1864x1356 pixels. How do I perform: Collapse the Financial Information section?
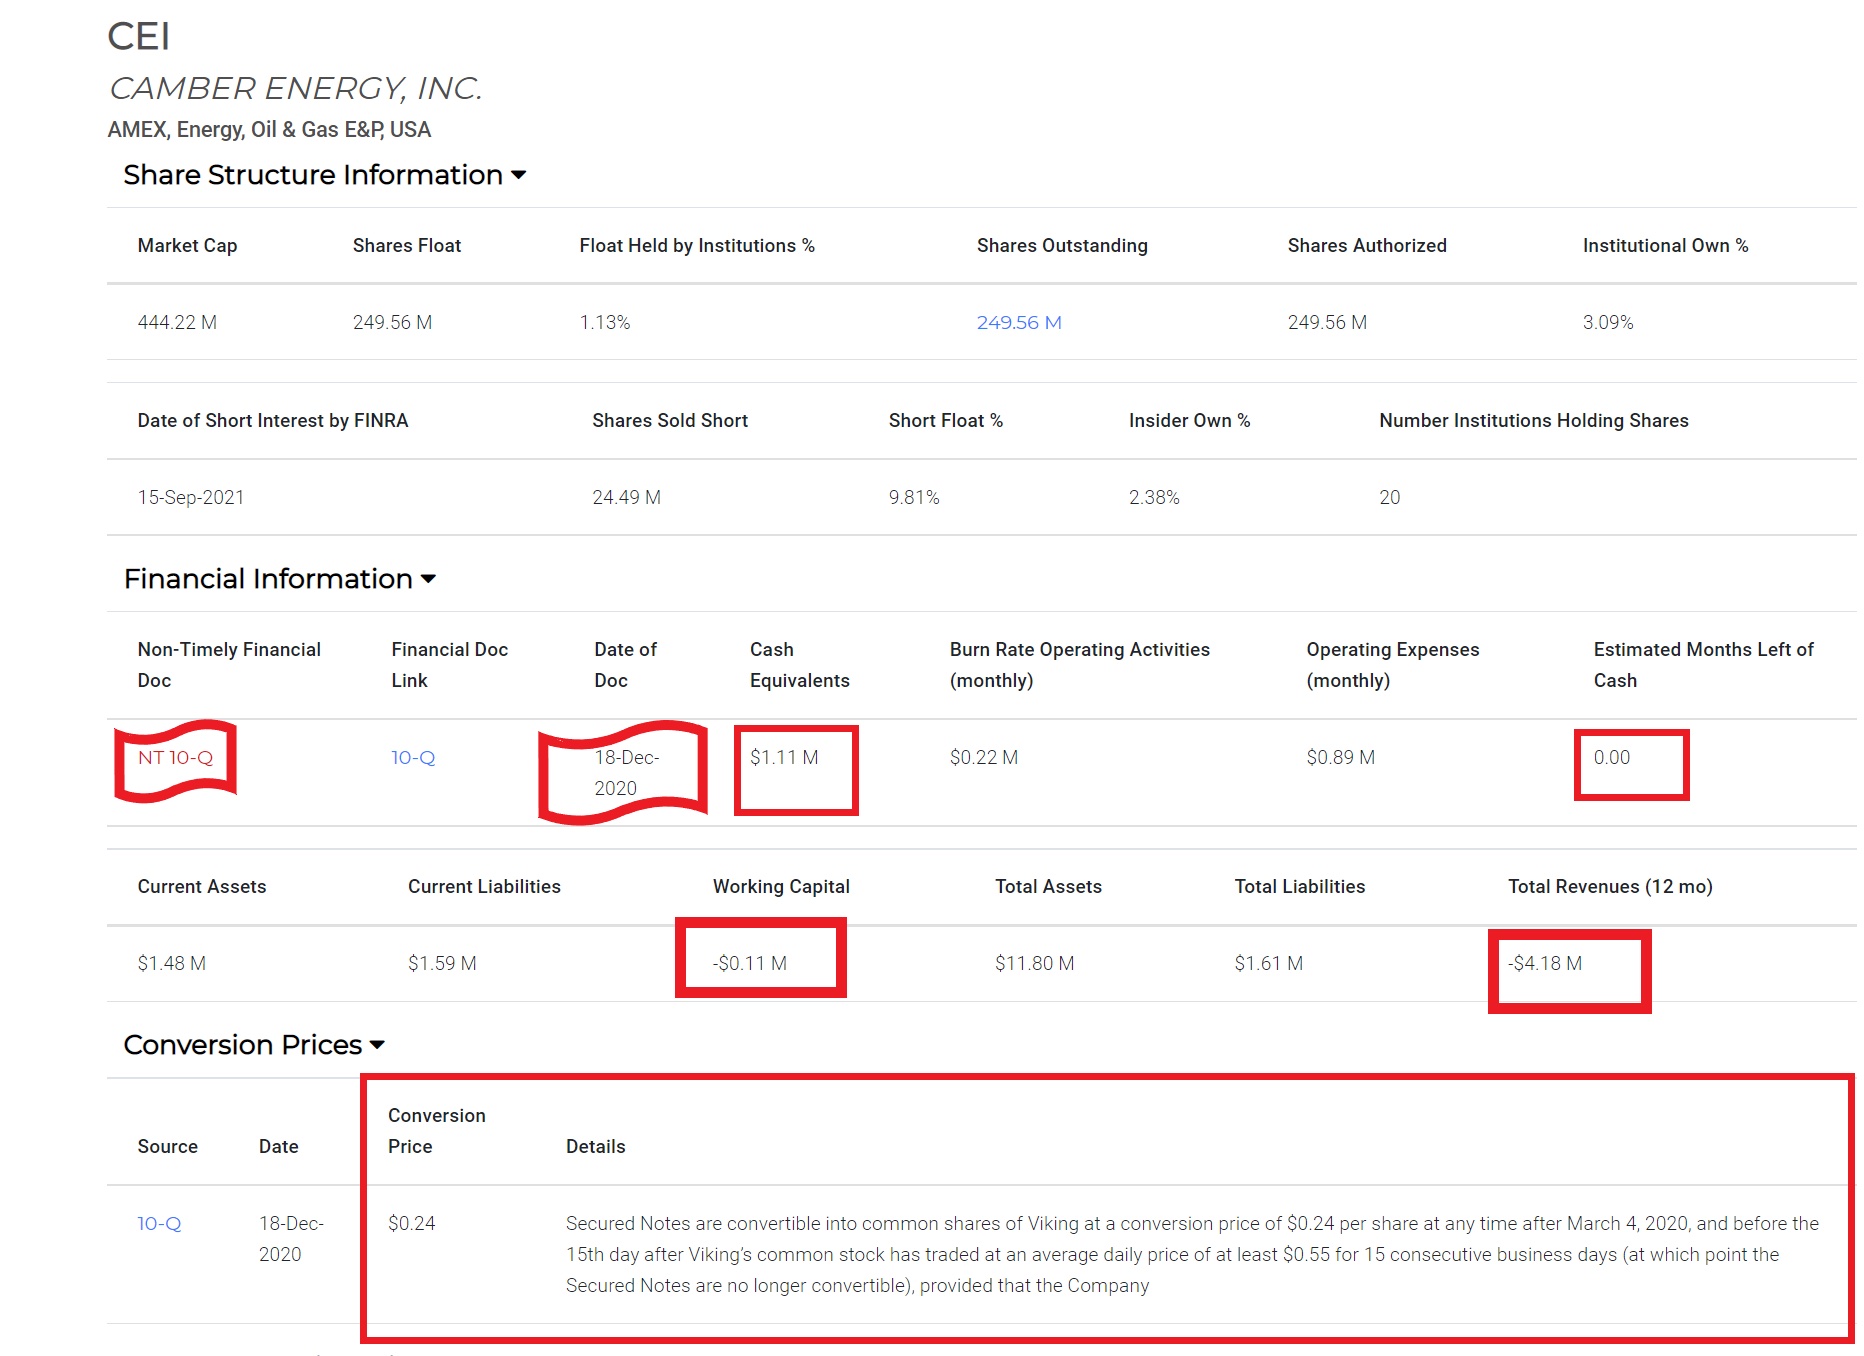[x=279, y=579]
